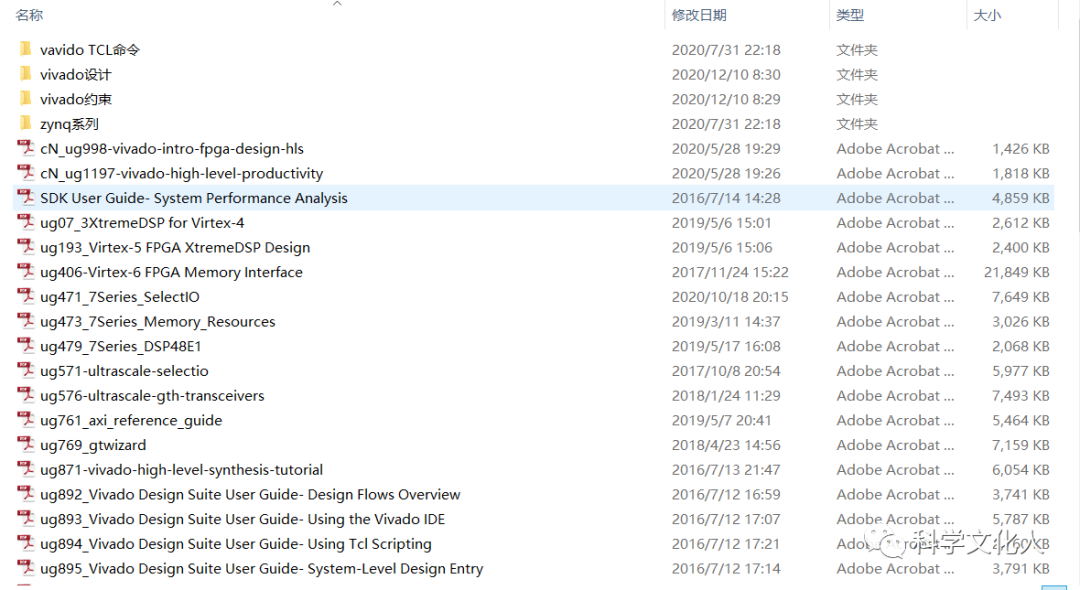Viewport: 1080px width, 590px height.
Task: Click PDF icon of ug769_gtwizard
Action: 25,445
